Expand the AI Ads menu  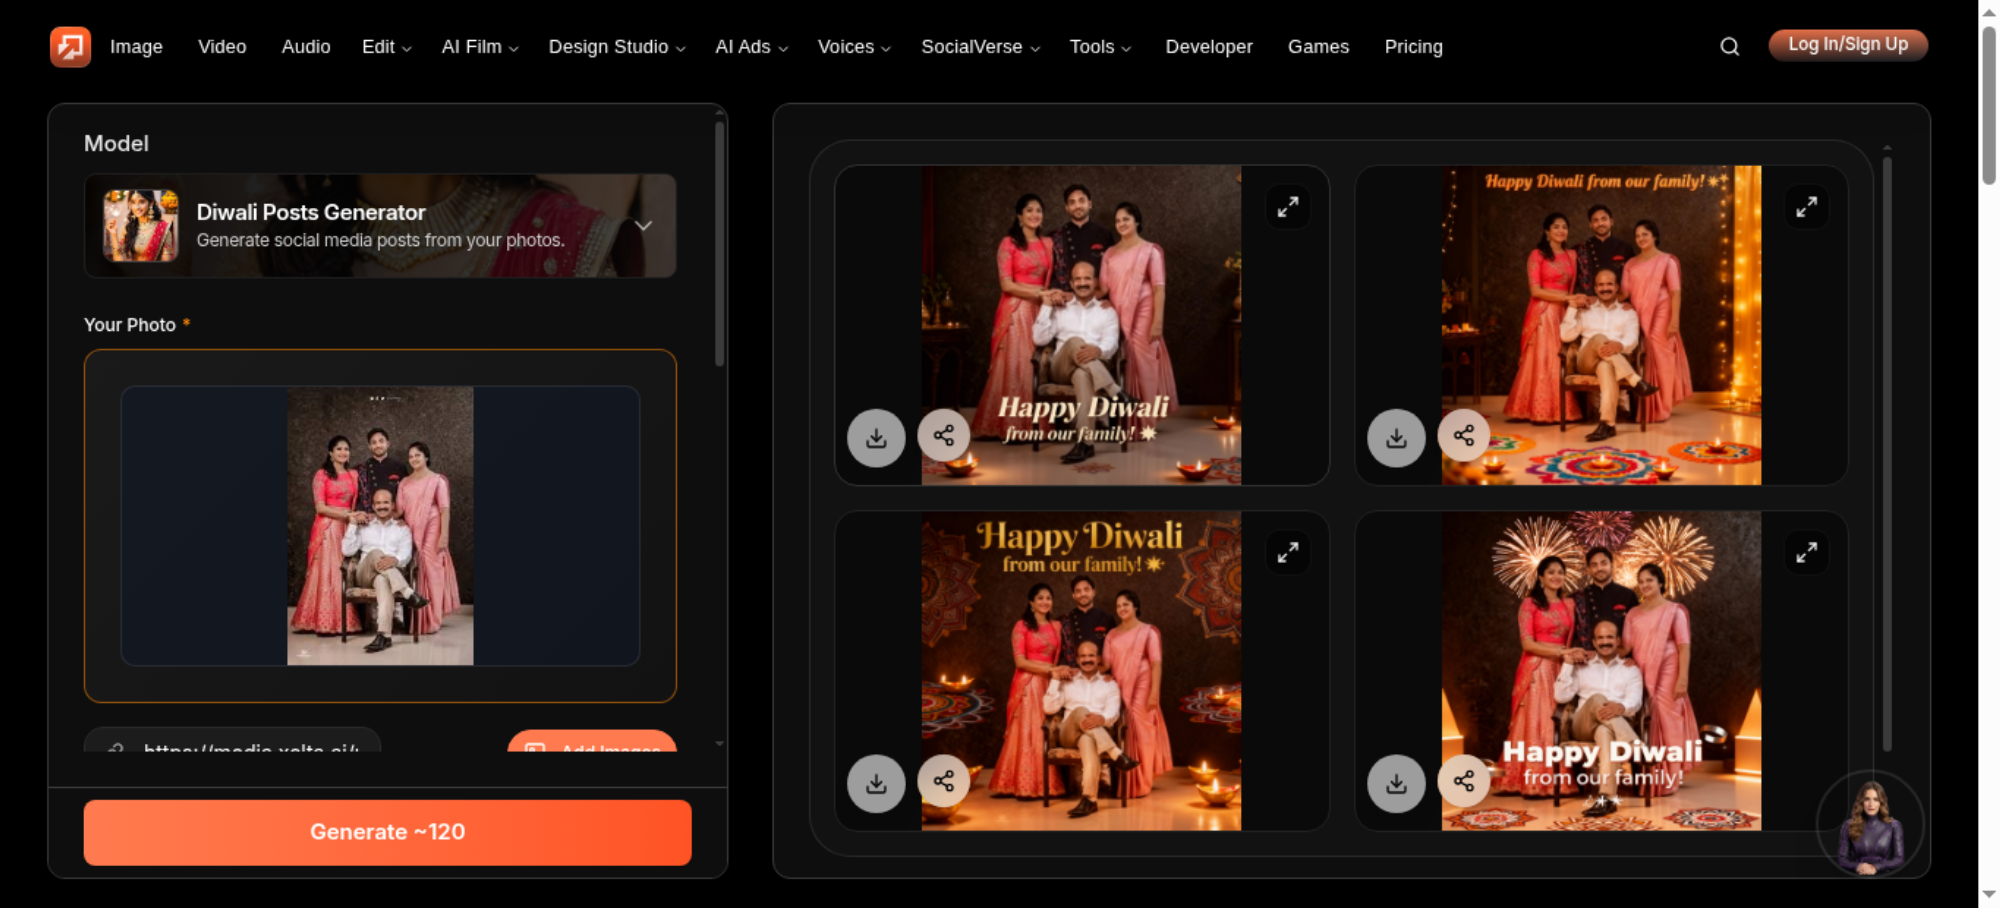[x=751, y=47]
